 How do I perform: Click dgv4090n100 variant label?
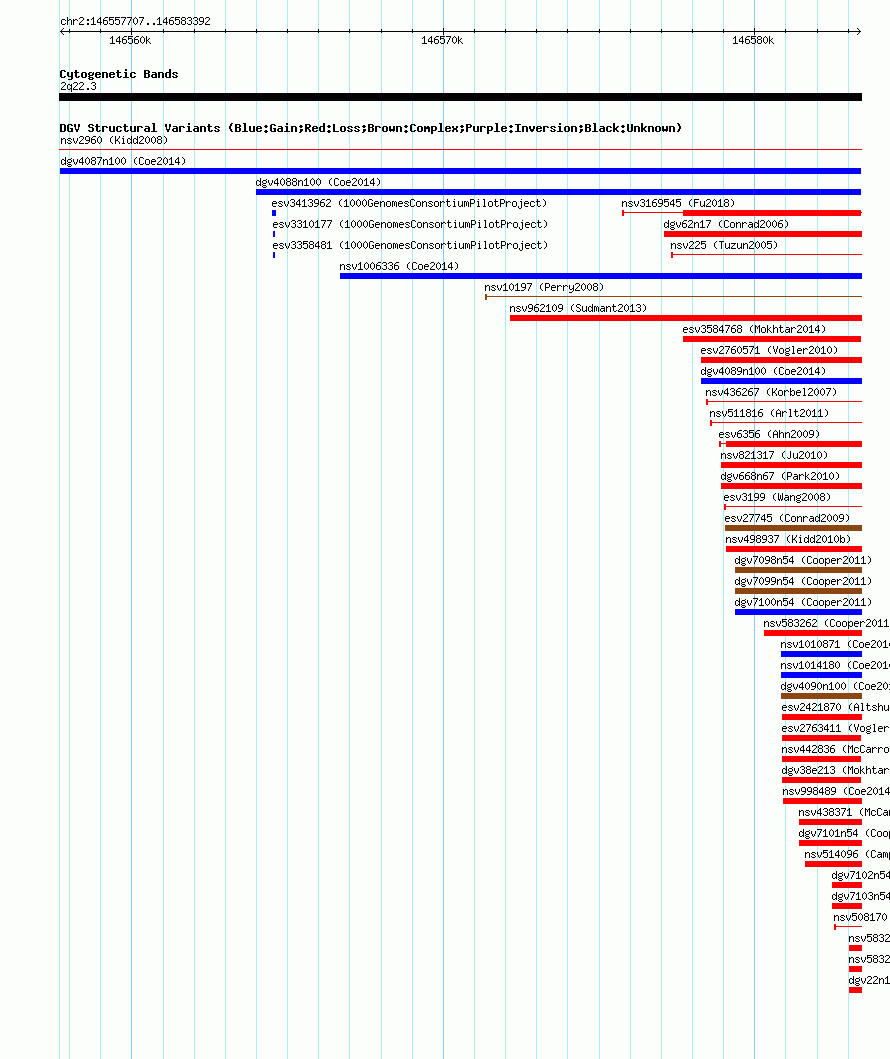click(835, 686)
